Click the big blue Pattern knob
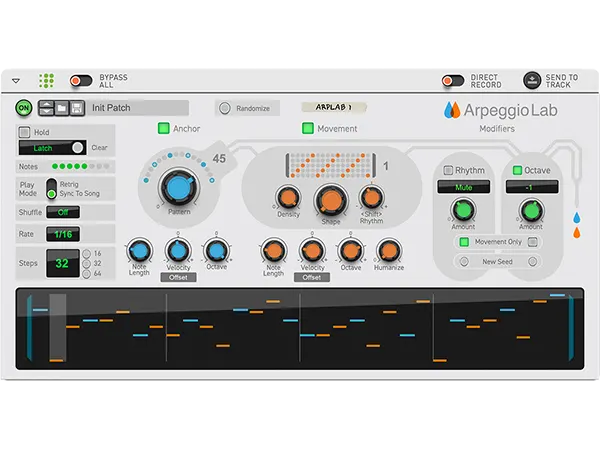 178,187
